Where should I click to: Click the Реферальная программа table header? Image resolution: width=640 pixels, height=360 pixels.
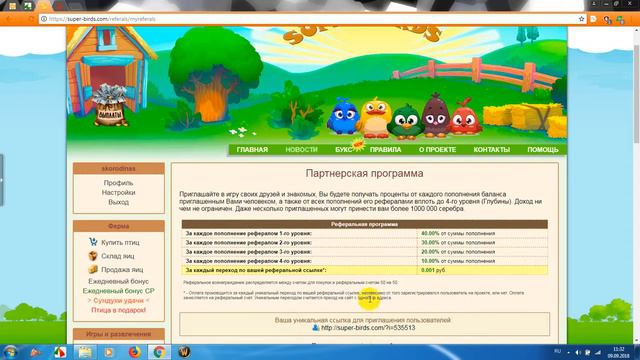pyautogui.click(x=364, y=224)
